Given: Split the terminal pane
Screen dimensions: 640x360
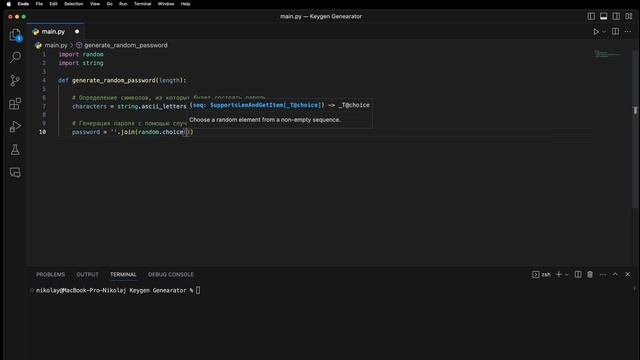Looking at the screenshot, I should (x=578, y=275).
